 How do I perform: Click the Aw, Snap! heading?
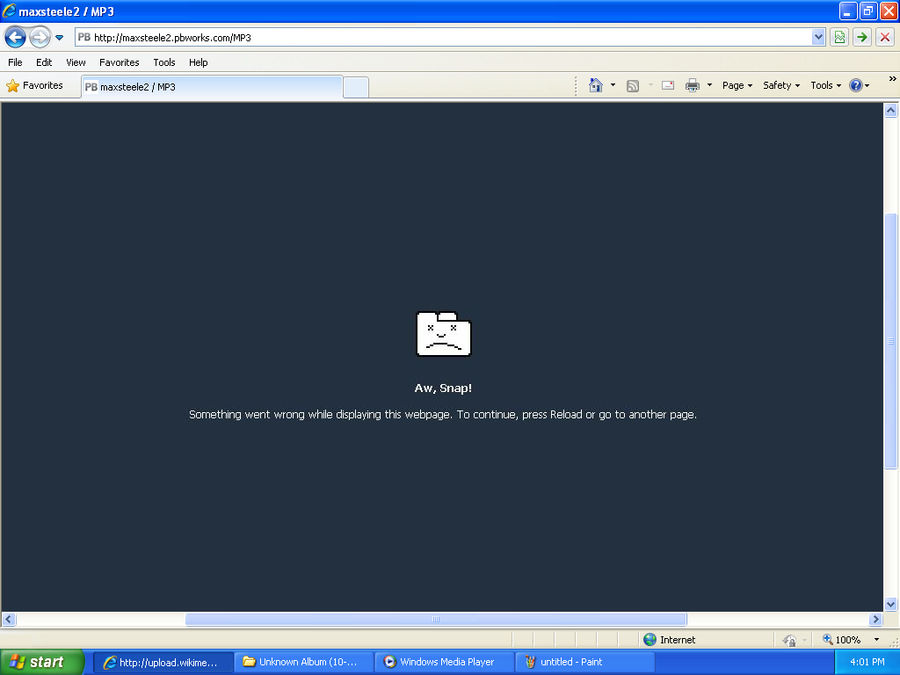click(443, 388)
